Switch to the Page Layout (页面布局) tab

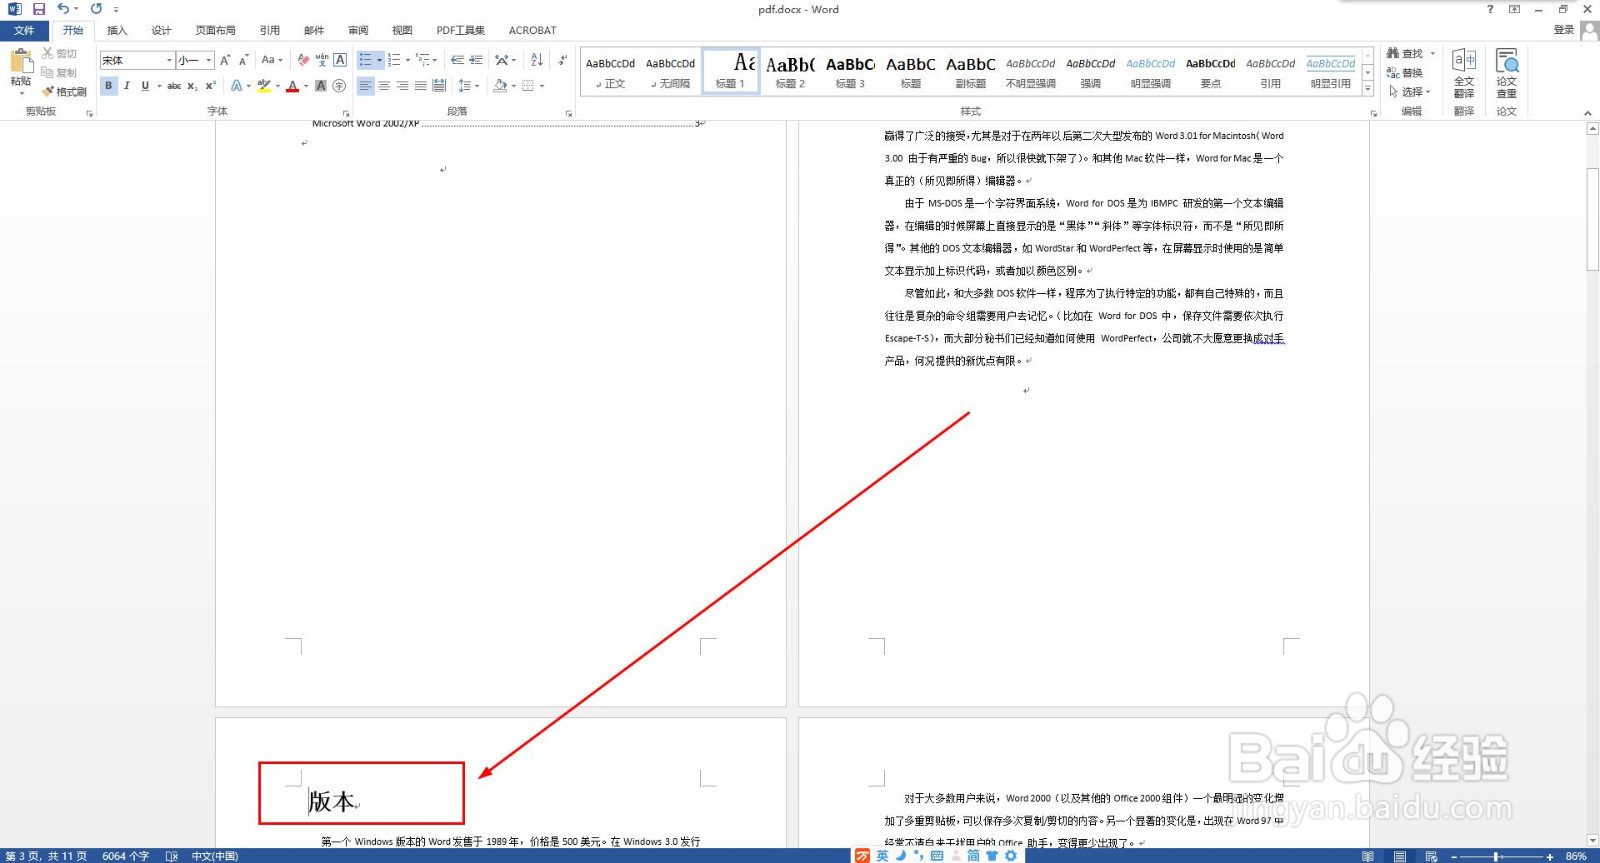point(215,30)
